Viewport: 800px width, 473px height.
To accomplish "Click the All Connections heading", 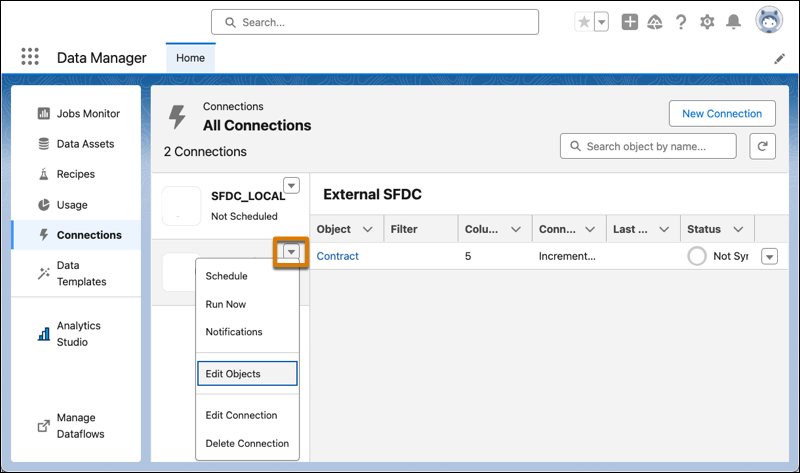I will point(257,126).
